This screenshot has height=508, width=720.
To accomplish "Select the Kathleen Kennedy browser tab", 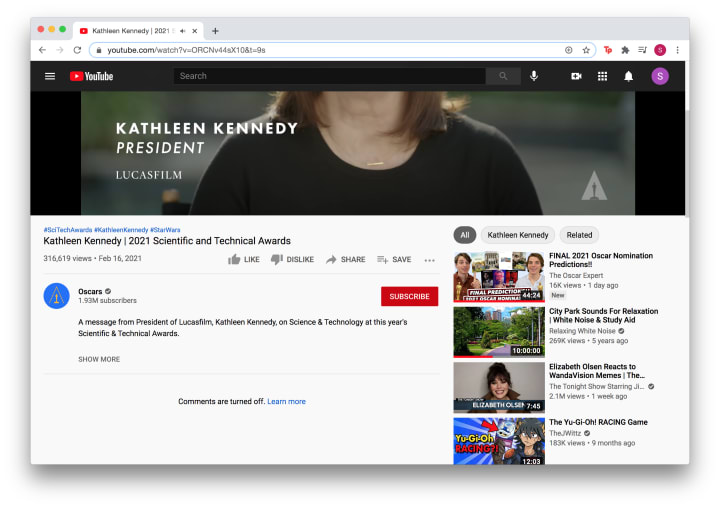I will [138, 31].
